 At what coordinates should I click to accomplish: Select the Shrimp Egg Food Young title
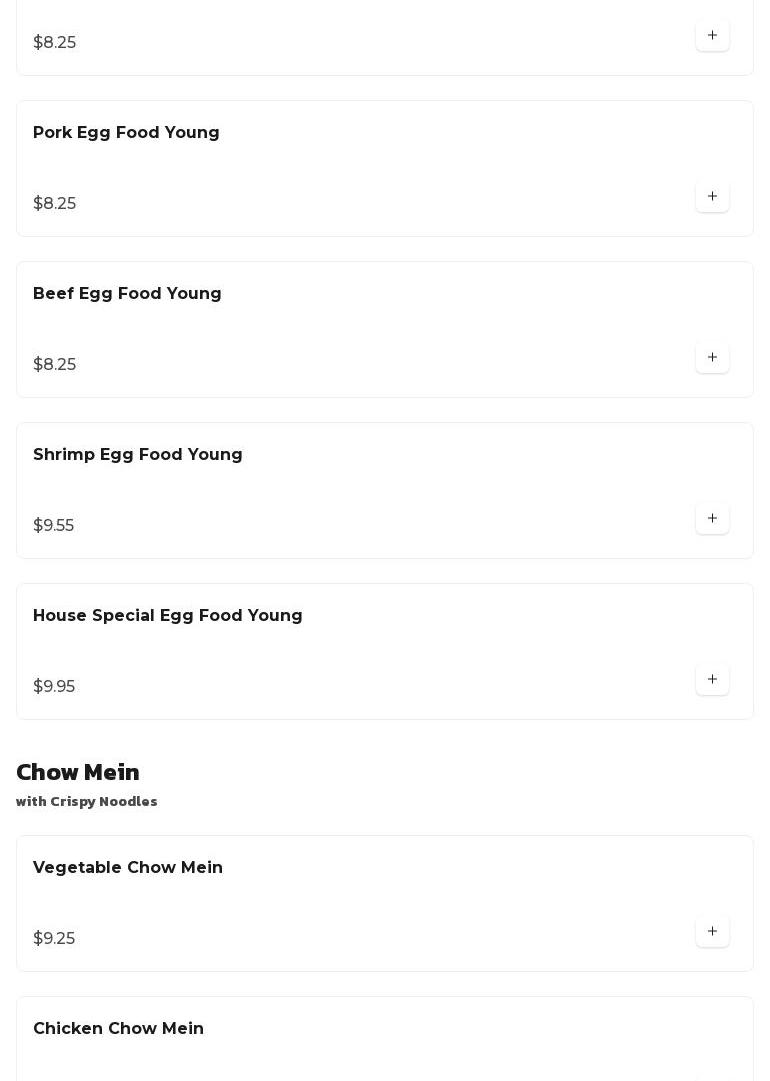click(x=138, y=455)
